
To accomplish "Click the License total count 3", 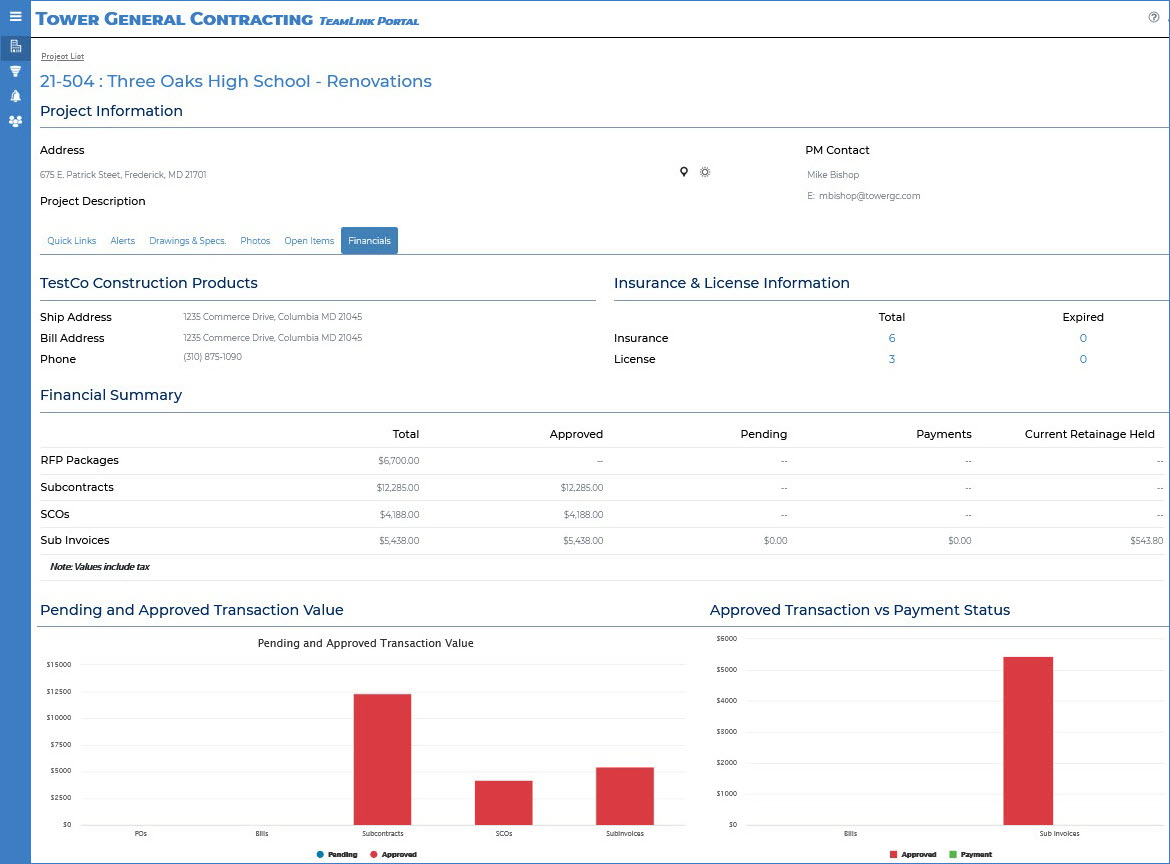I will pos(892,359).
